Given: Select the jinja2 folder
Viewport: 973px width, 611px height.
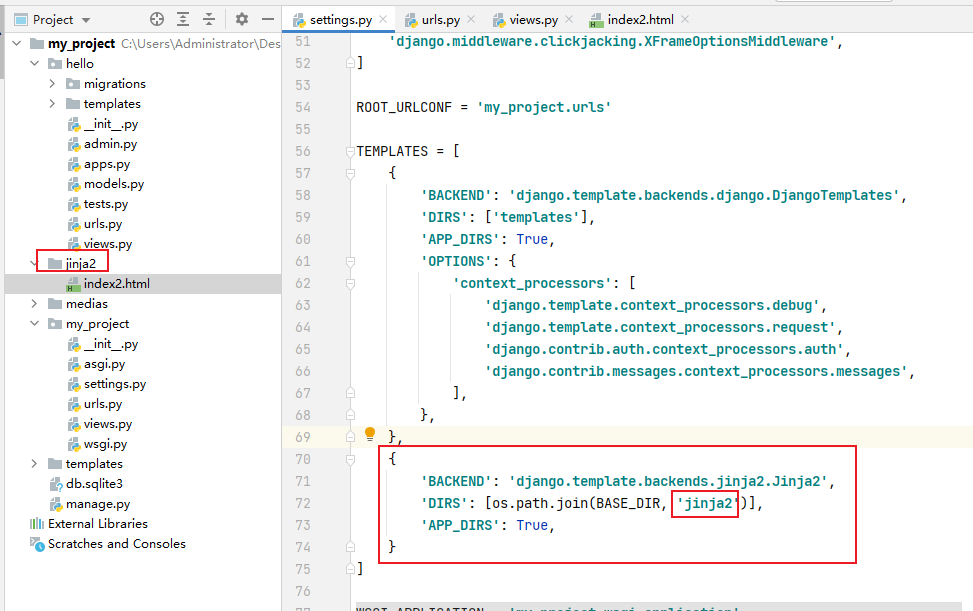Looking at the screenshot, I should pyautogui.click(x=81, y=264).
